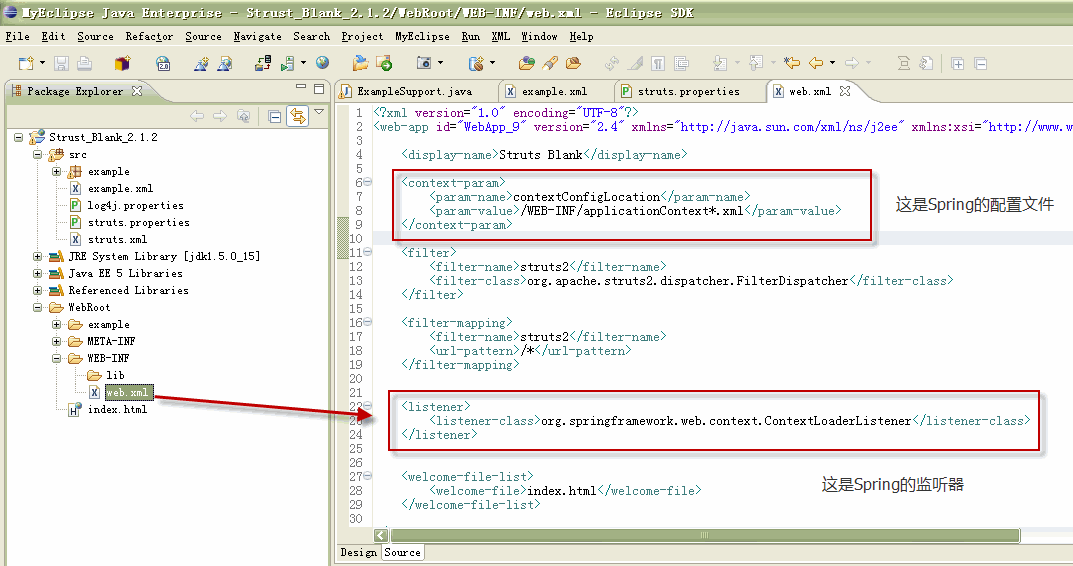Switch to the Source view tab
Image resolution: width=1073 pixels, height=566 pixels.
402,552
